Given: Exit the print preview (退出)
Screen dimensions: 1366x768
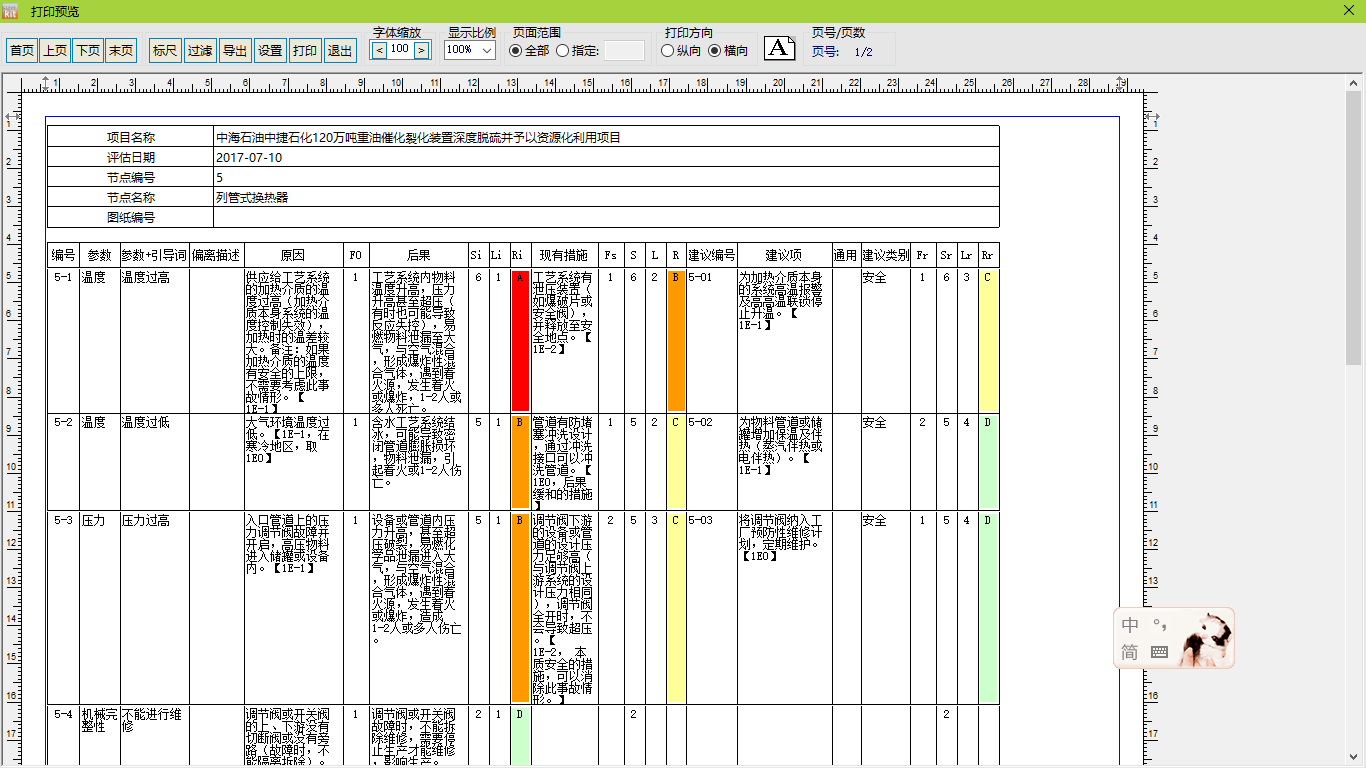Looking at the screenshot, I should point(340,50).
